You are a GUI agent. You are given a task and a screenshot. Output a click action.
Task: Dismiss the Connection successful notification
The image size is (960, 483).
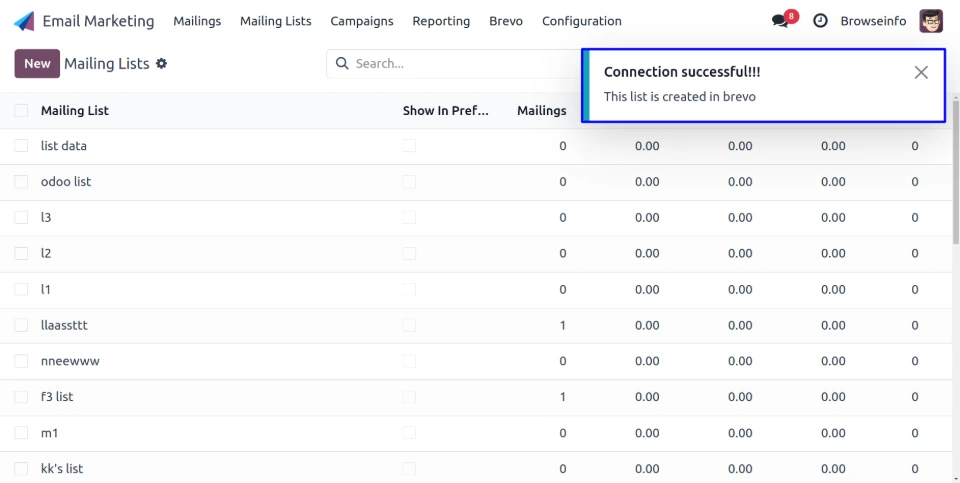921,72
